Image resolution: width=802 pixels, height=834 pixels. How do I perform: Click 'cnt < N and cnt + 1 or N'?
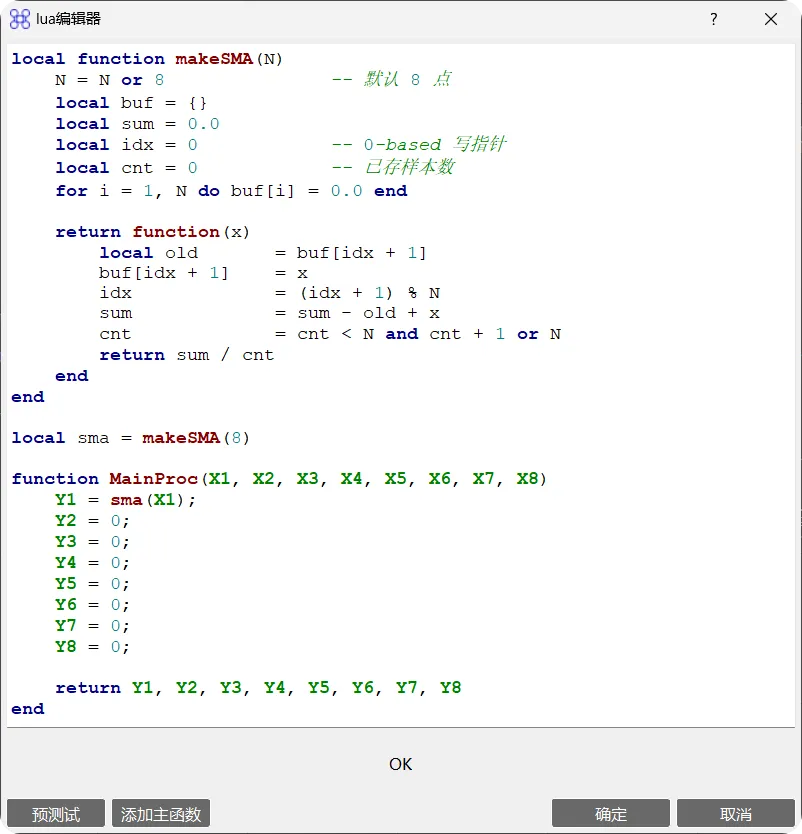pos(429,334)
